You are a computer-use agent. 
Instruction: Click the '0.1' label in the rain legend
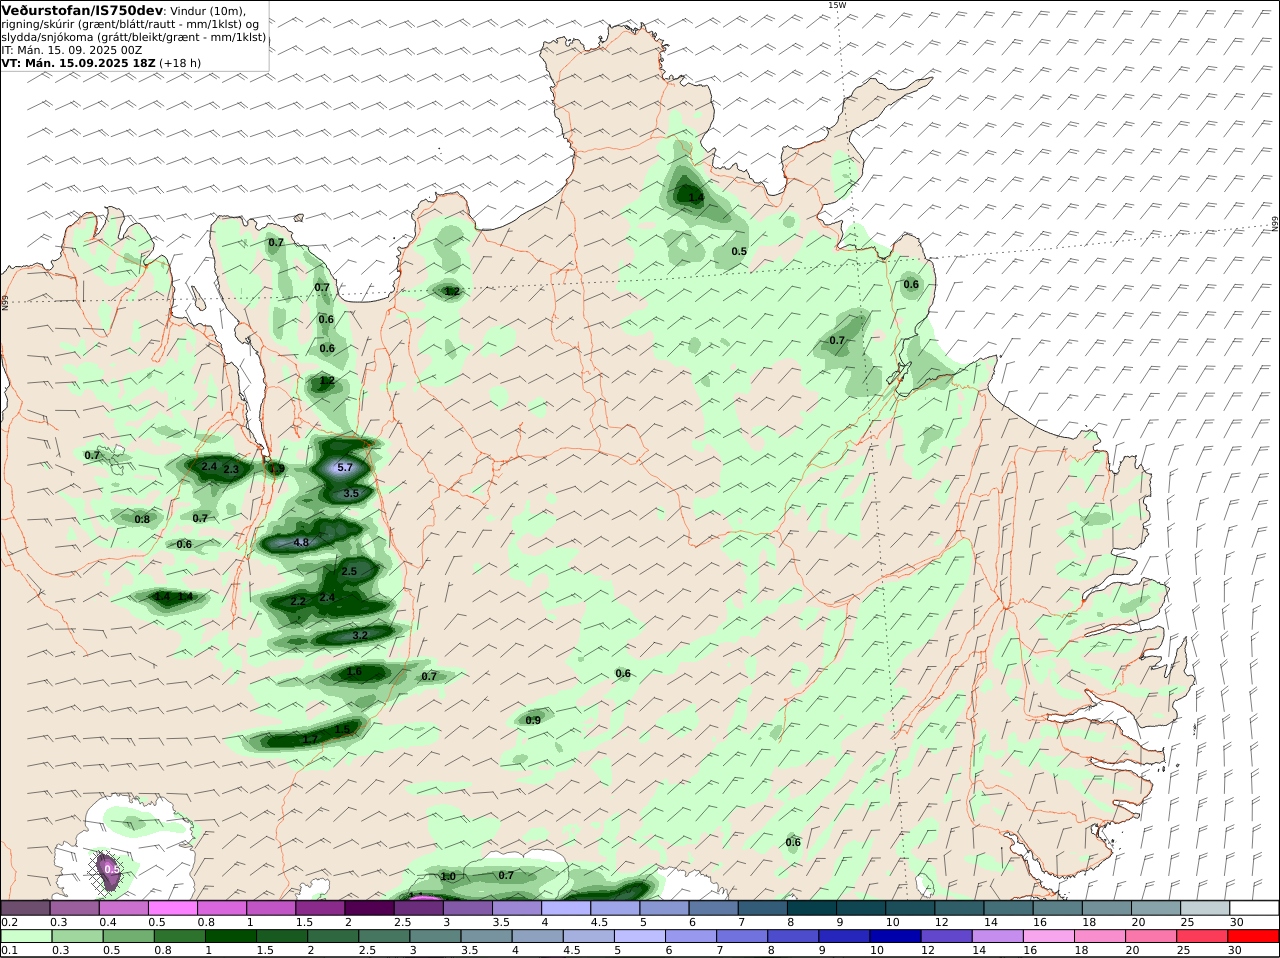click(9, 951)
